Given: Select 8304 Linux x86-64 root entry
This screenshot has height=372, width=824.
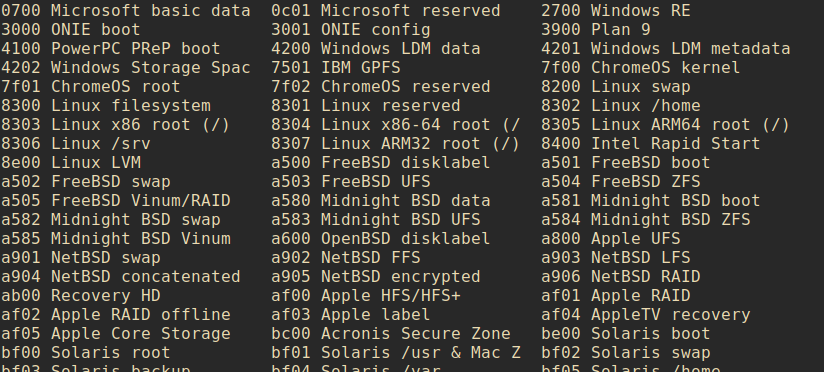Looking at the screenshot, I should [396, 125].
